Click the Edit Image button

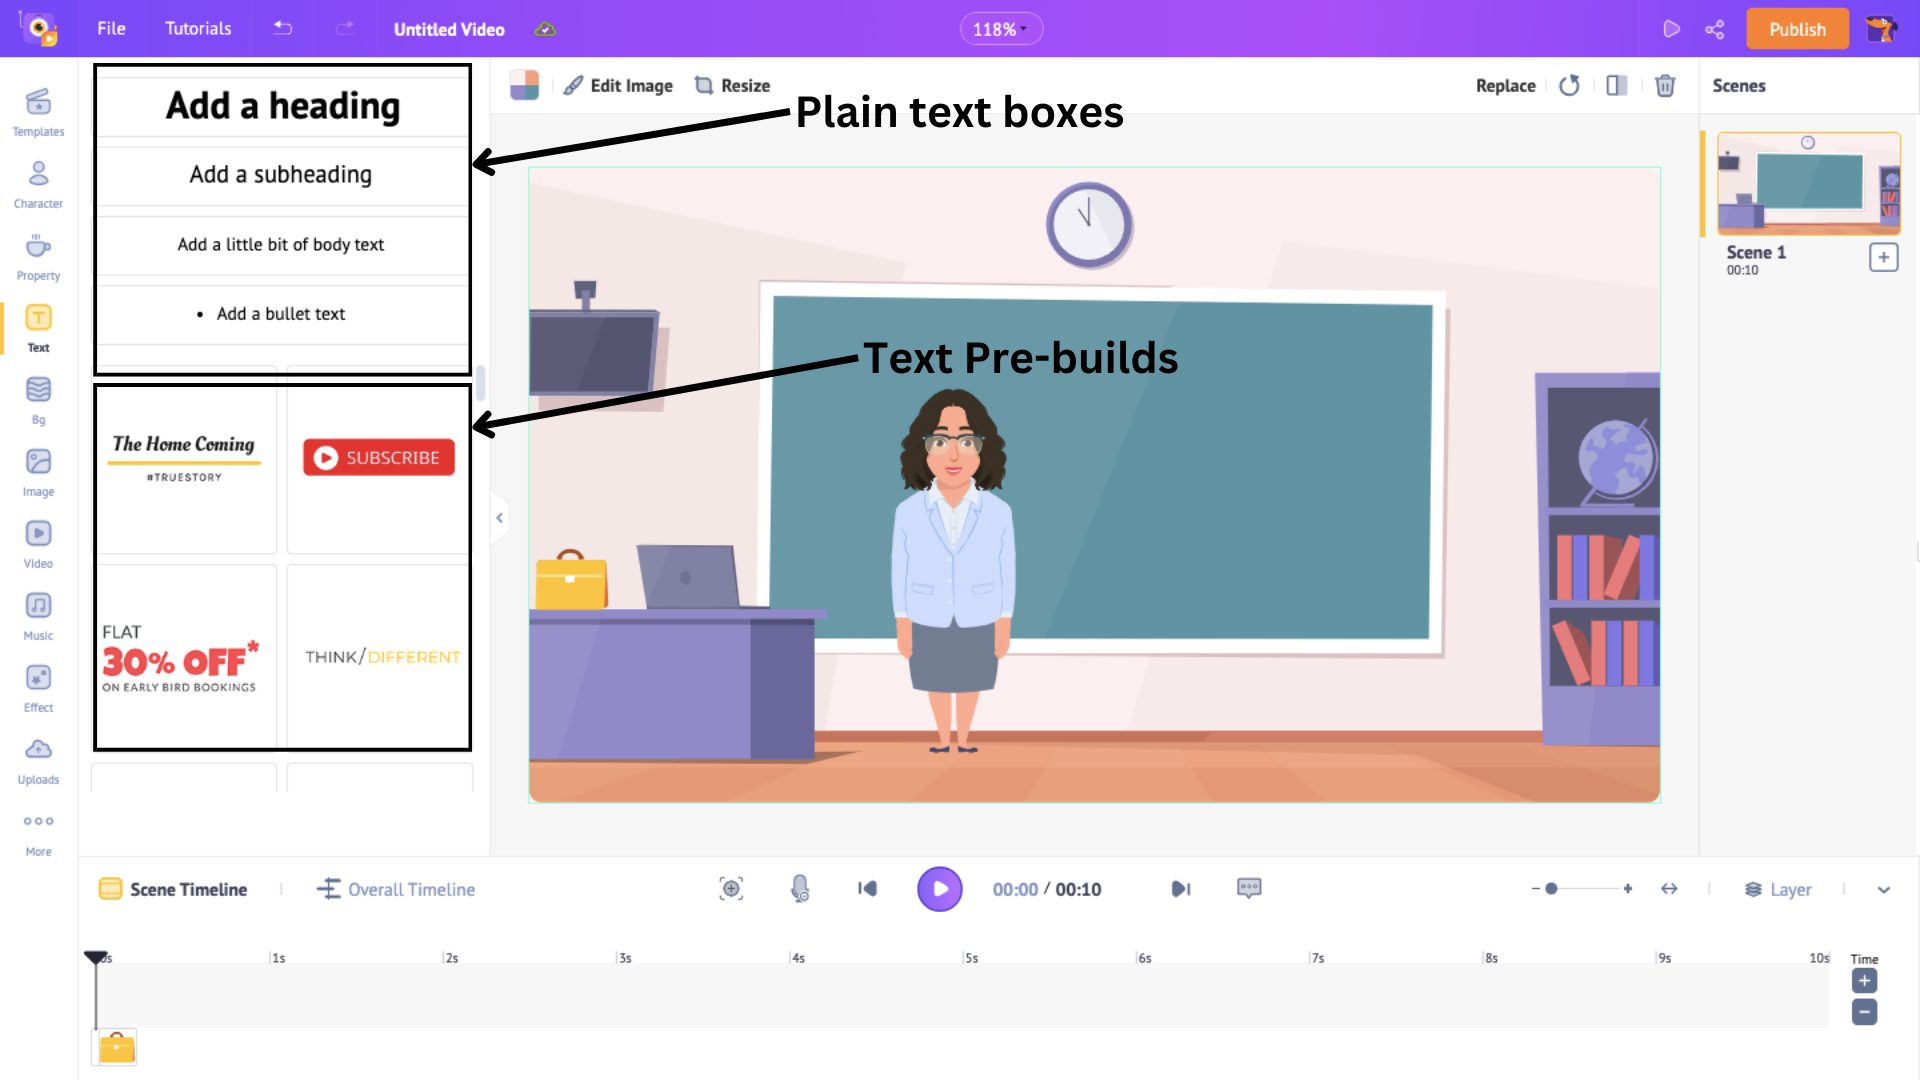pyautogui.click(x=621, y=86)
